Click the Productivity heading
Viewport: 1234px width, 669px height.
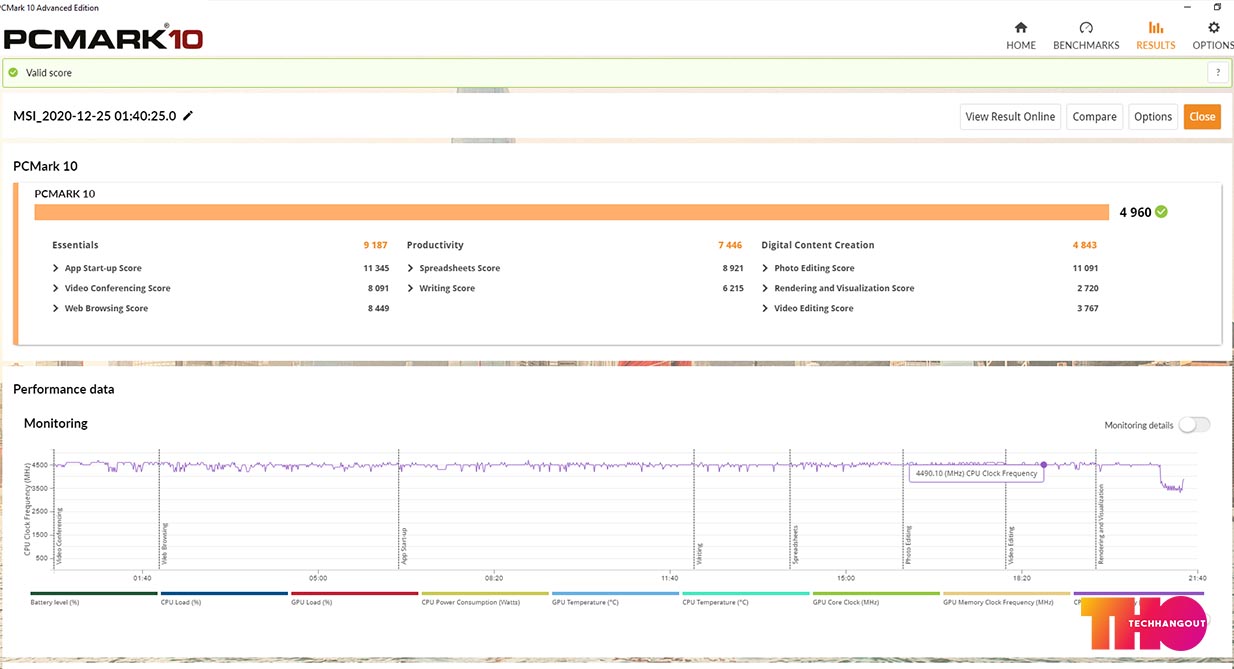point(435,245)
